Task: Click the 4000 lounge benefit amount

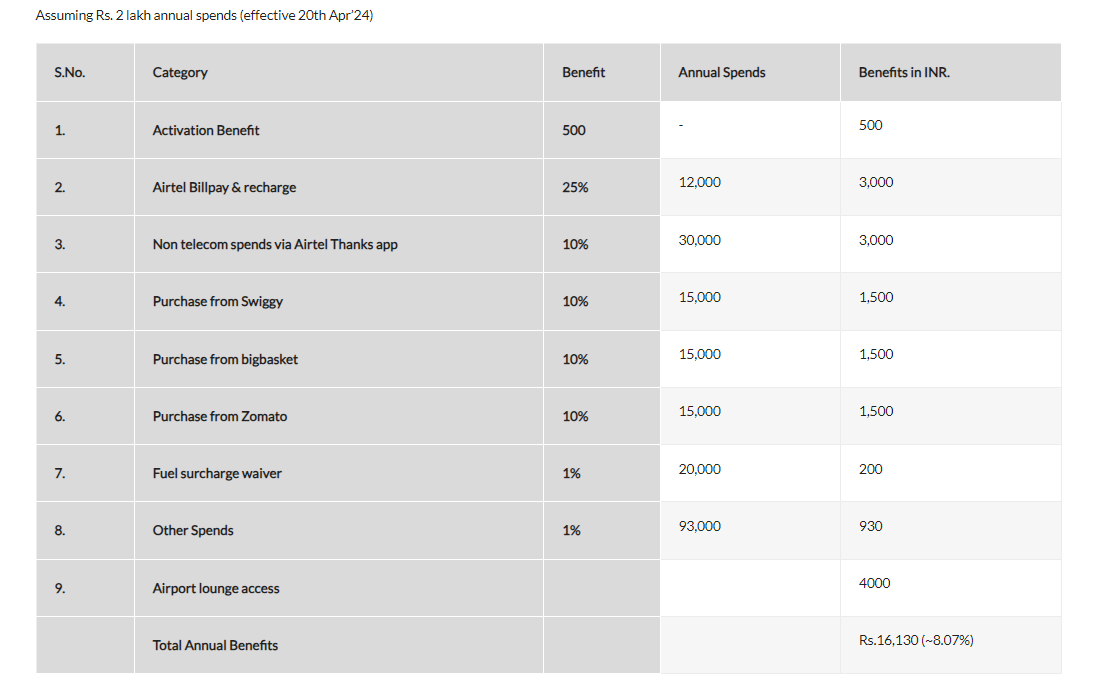Action: pos(874,583)
